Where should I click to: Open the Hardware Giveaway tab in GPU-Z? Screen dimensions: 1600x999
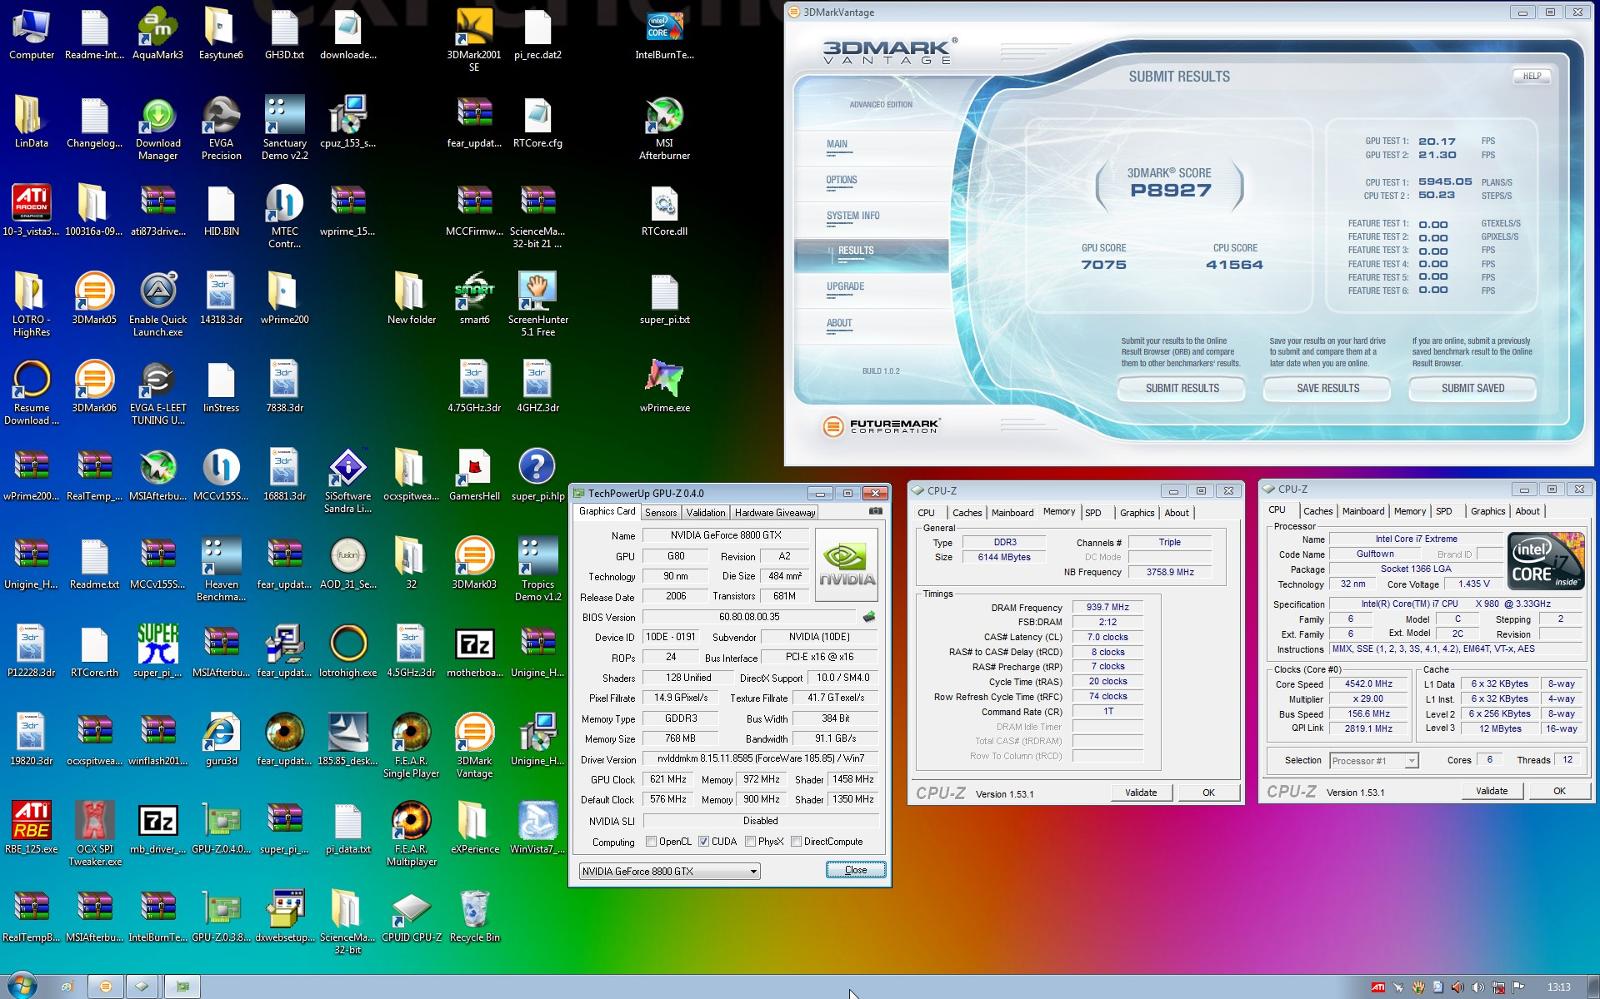coord(775,512)
